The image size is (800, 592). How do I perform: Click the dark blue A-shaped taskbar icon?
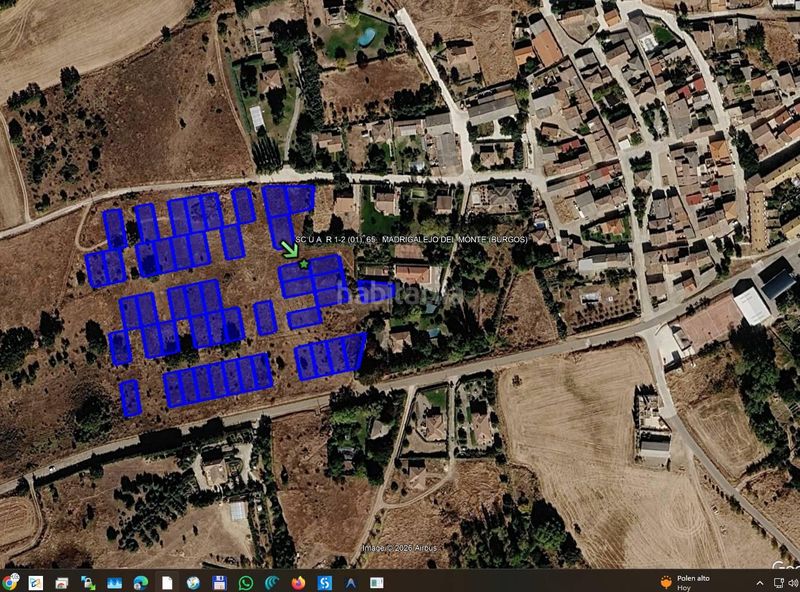pyautogui.click(x=351, y=583)
